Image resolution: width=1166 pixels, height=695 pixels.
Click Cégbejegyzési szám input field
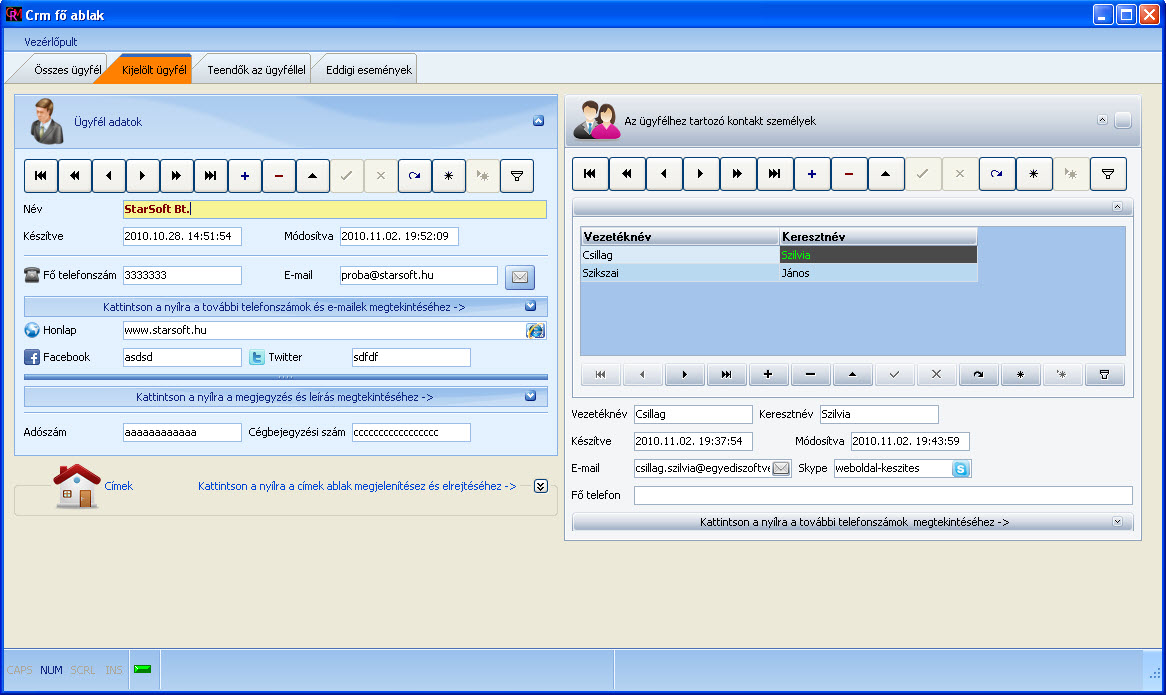[411, 432]
